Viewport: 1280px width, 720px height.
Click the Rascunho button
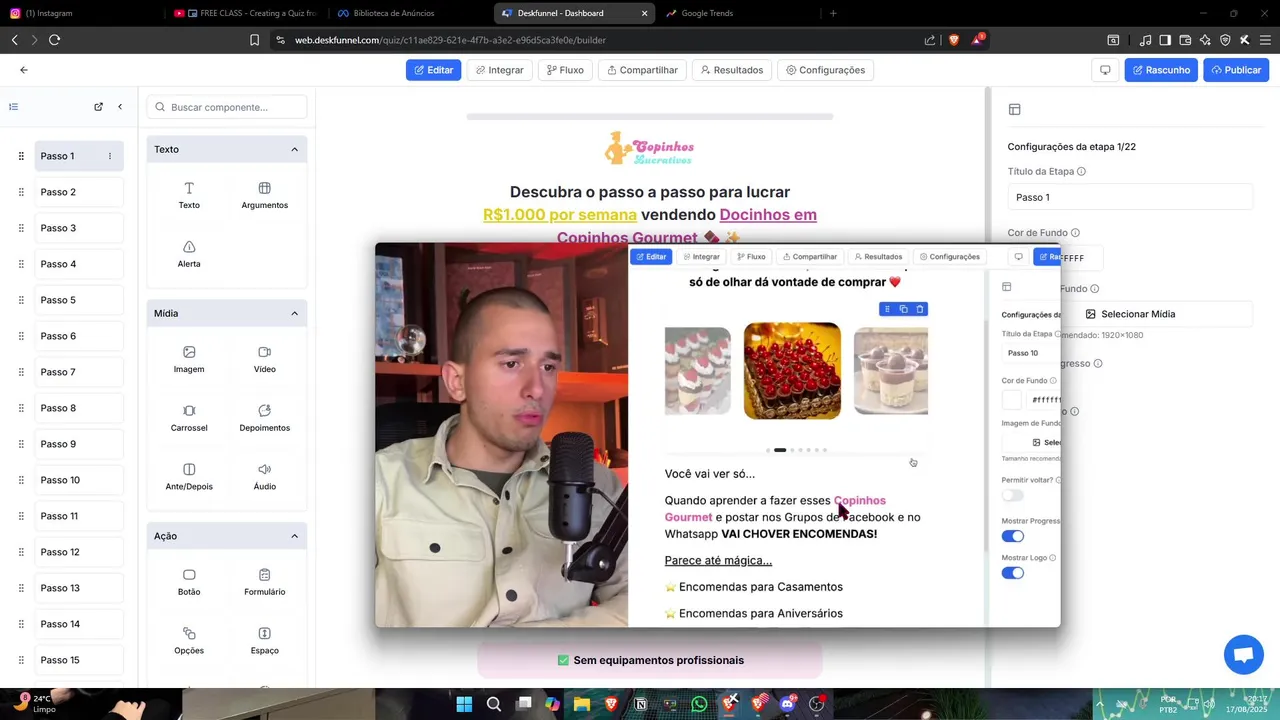pyautogui.click(x=1161, y=70)
